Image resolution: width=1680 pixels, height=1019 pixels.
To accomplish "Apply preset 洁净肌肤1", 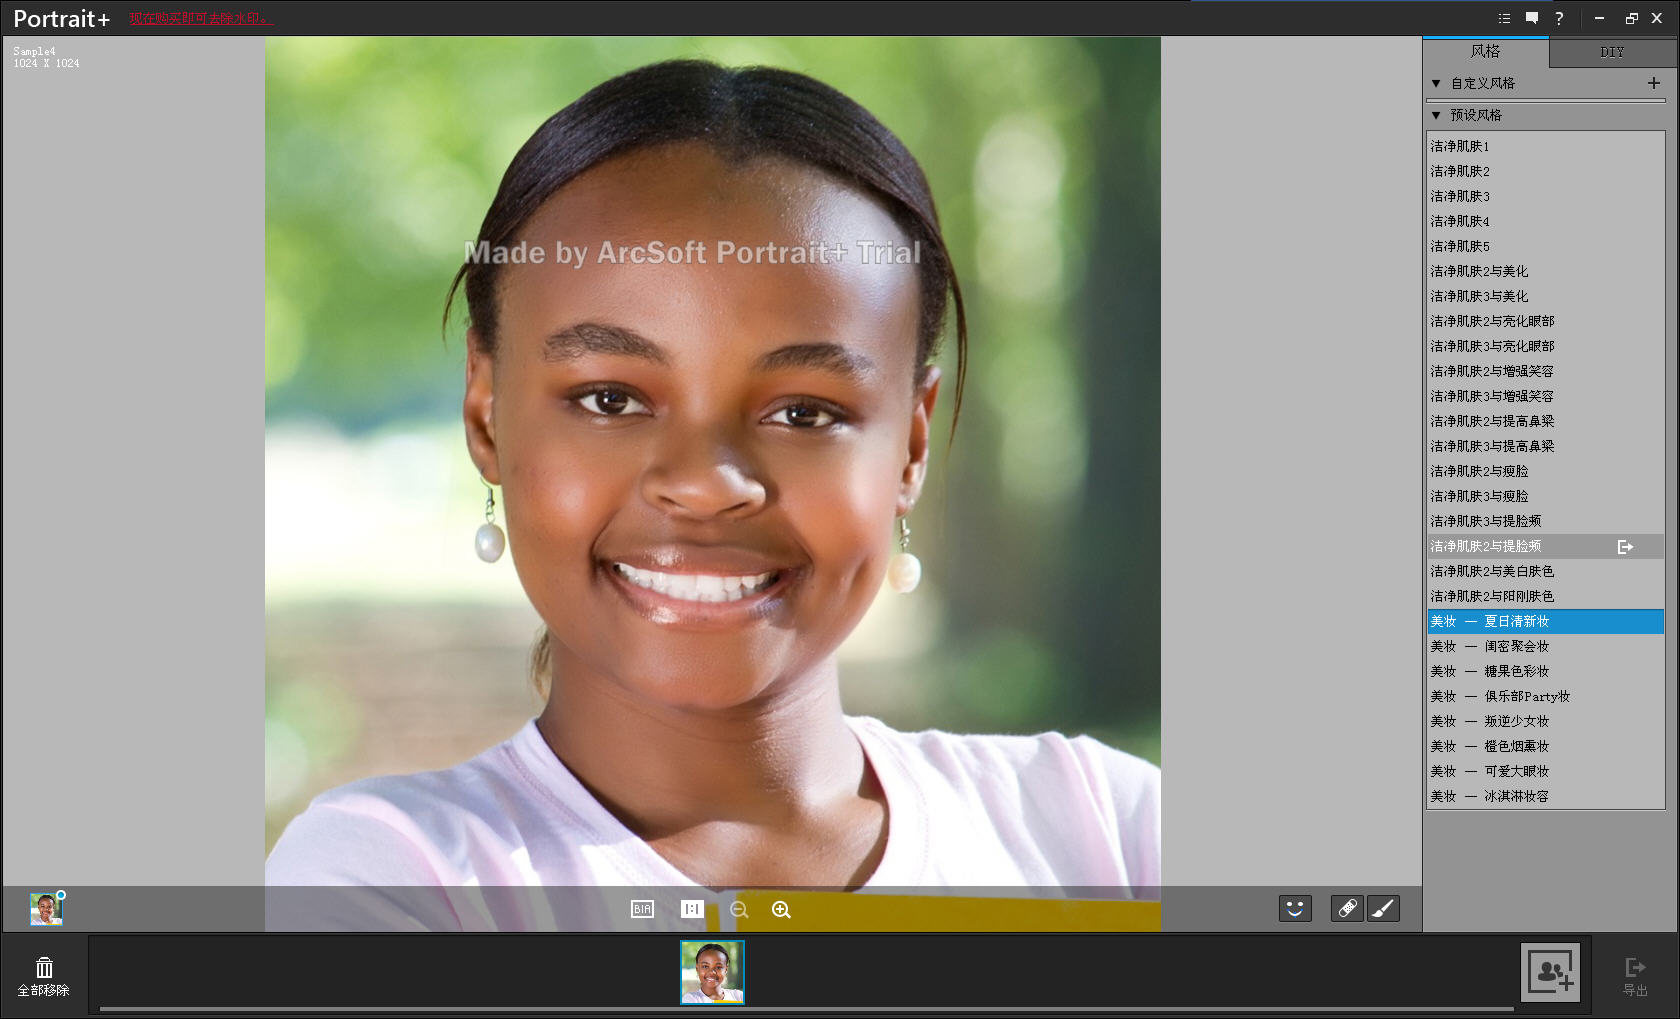I will pos(1545,146).
